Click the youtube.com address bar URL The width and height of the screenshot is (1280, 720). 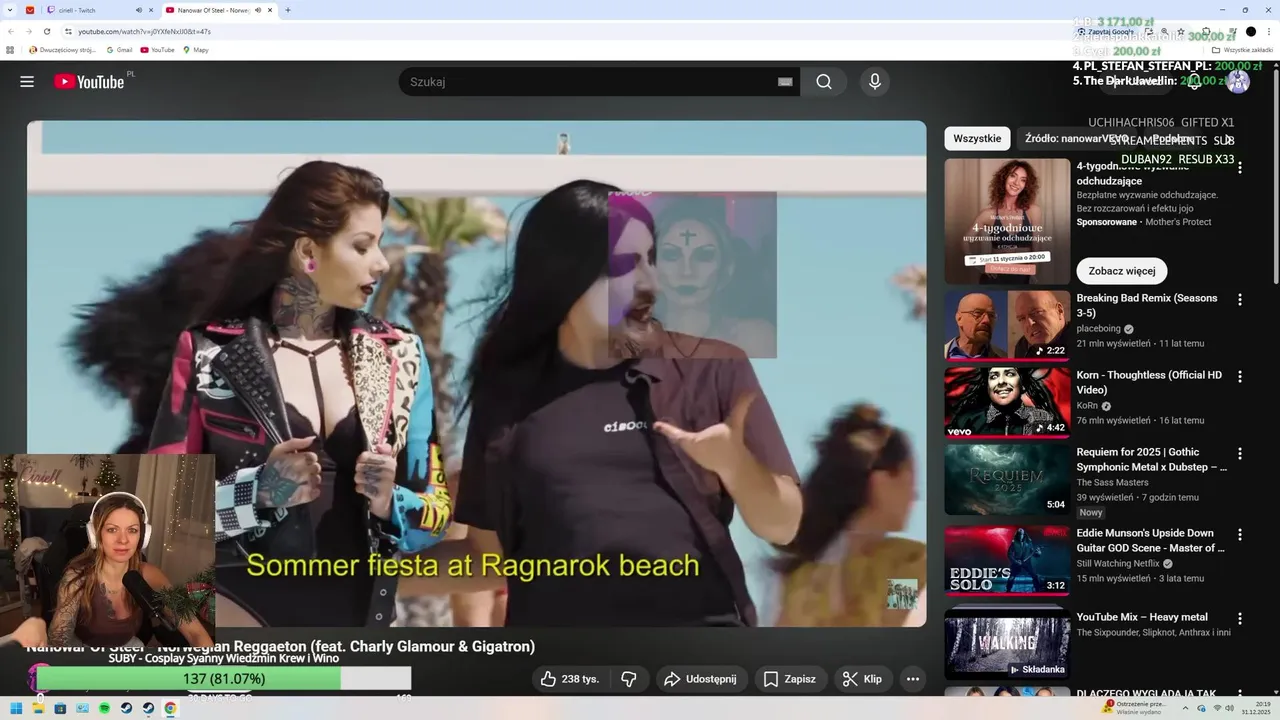click(x=144, y=31)
